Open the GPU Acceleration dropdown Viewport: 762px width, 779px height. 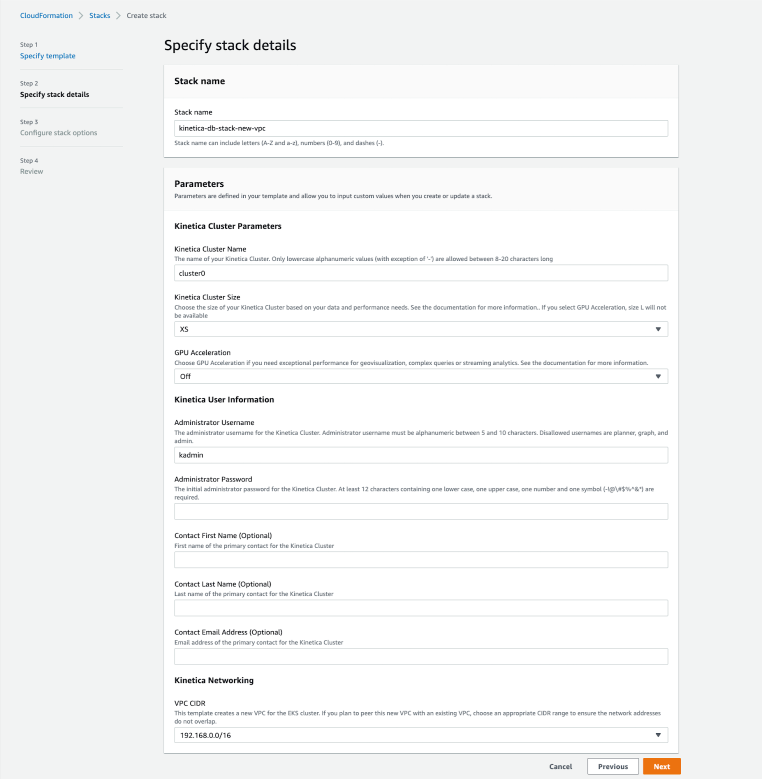tap(421, 376)
